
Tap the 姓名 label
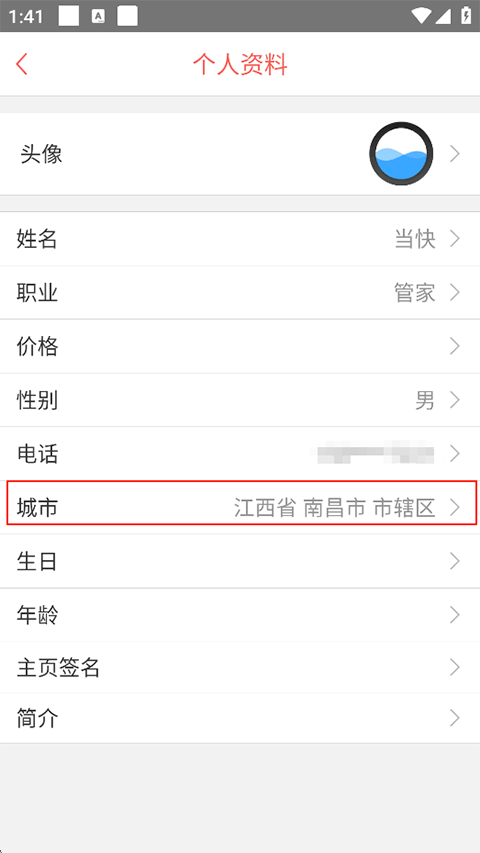pyautogui.click(x=37, y=239)
